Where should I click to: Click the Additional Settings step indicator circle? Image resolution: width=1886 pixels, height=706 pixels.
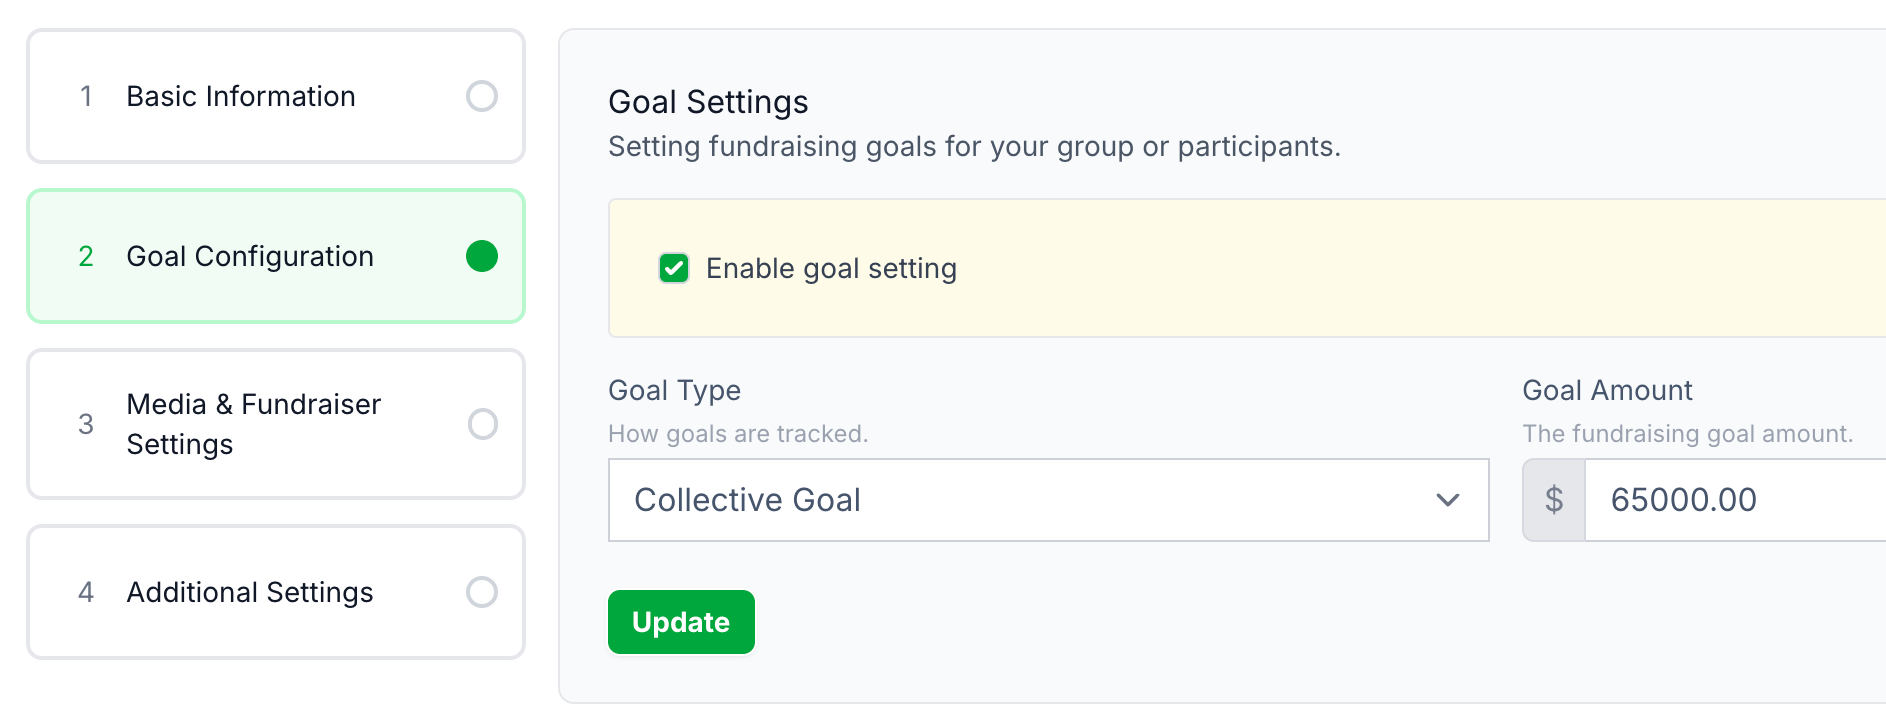pyautogui.click(x=482, y=592)
